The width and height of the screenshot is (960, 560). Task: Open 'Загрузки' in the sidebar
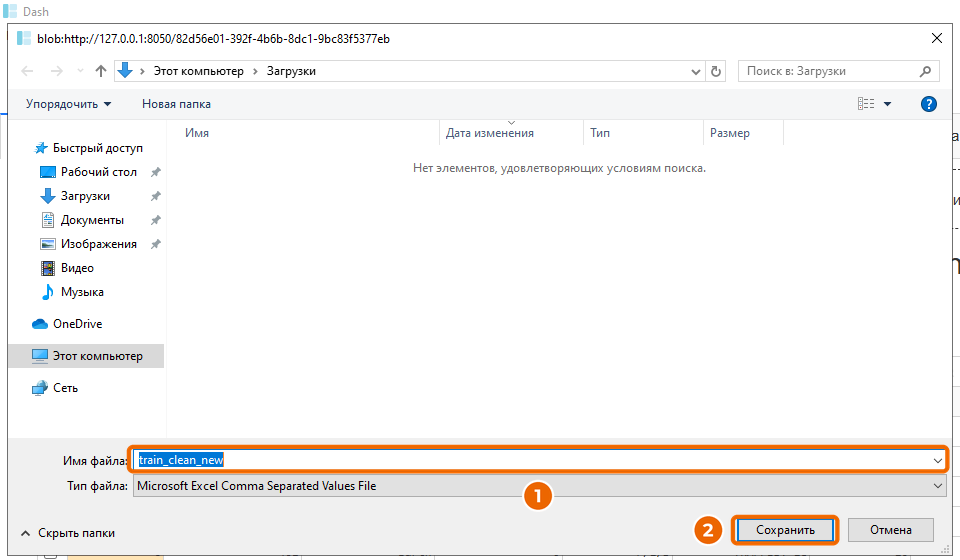(x=84, y=196)
